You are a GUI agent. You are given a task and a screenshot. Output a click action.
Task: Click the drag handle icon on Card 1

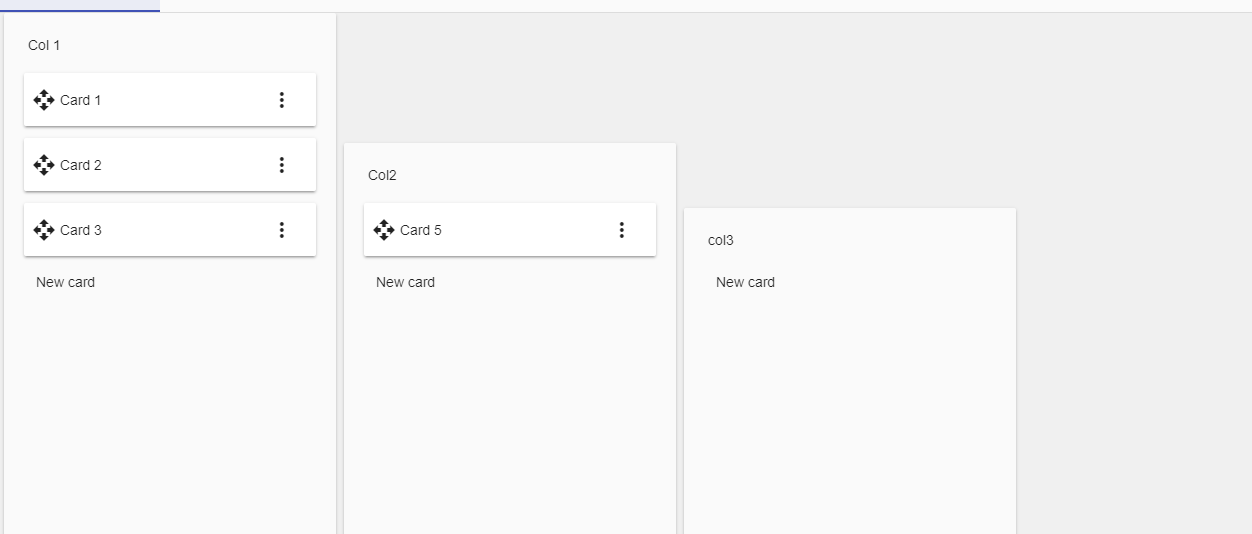44,100
